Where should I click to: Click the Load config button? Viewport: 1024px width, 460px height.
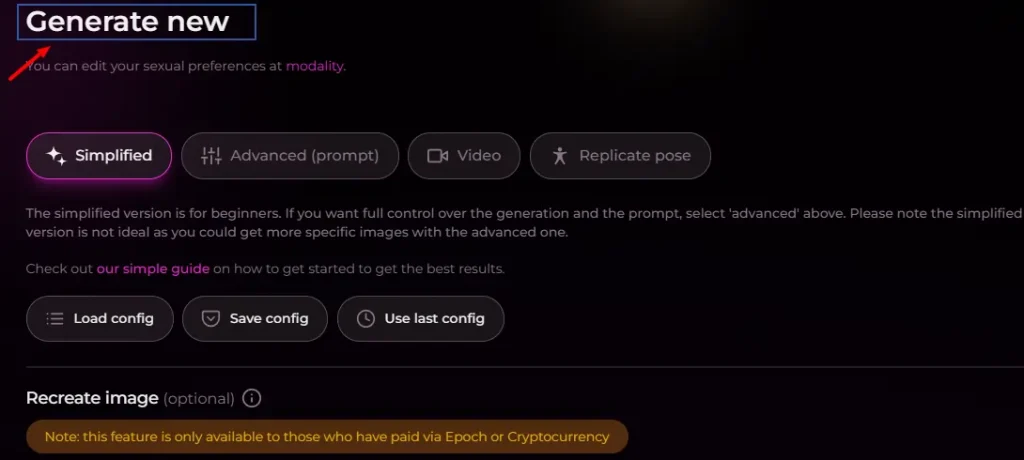point(100,319)
